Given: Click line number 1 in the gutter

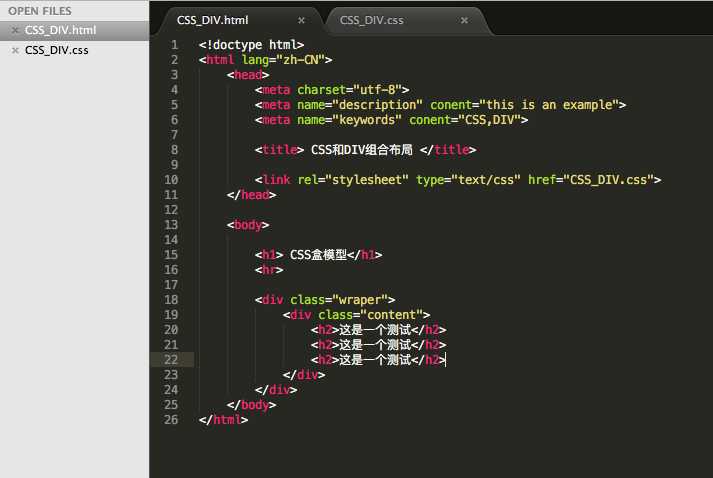Looking at the screenshot, I should 175,45.
